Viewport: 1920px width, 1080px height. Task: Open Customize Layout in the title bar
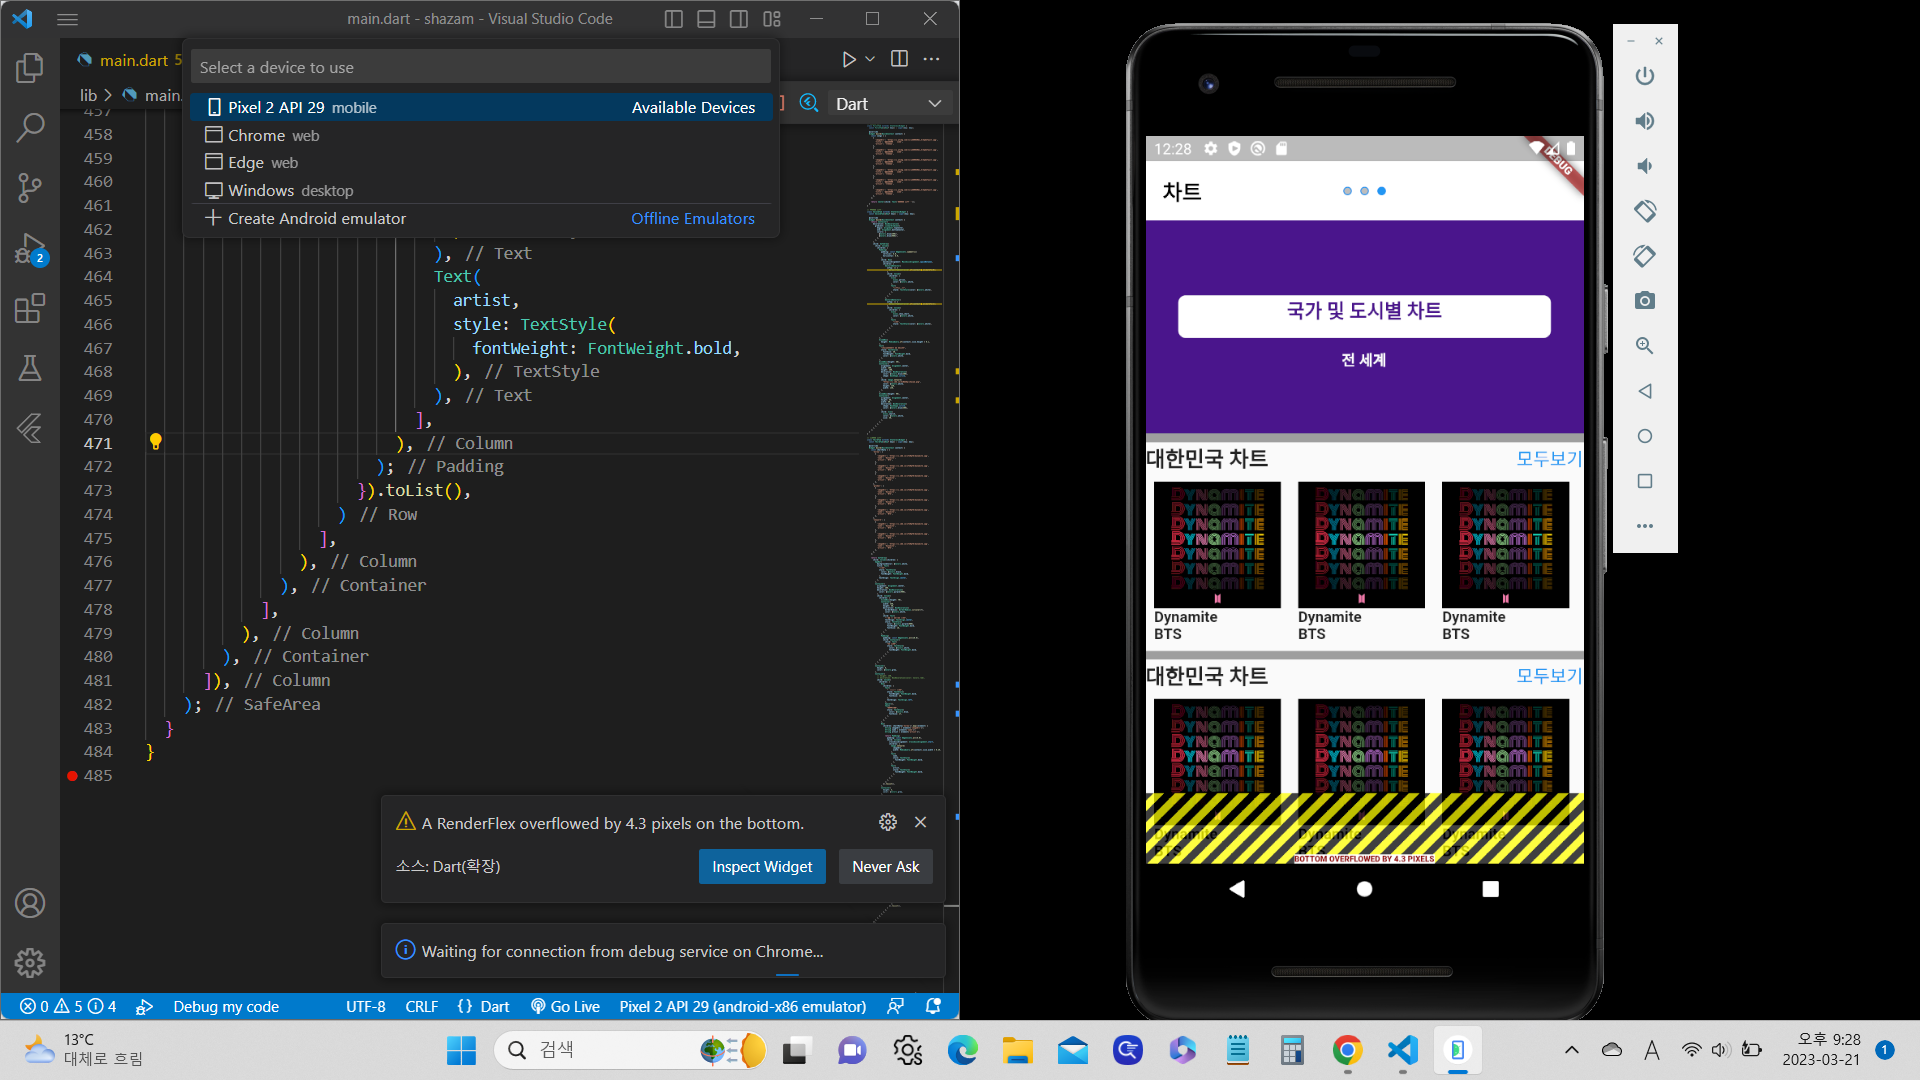pos(772,19)
